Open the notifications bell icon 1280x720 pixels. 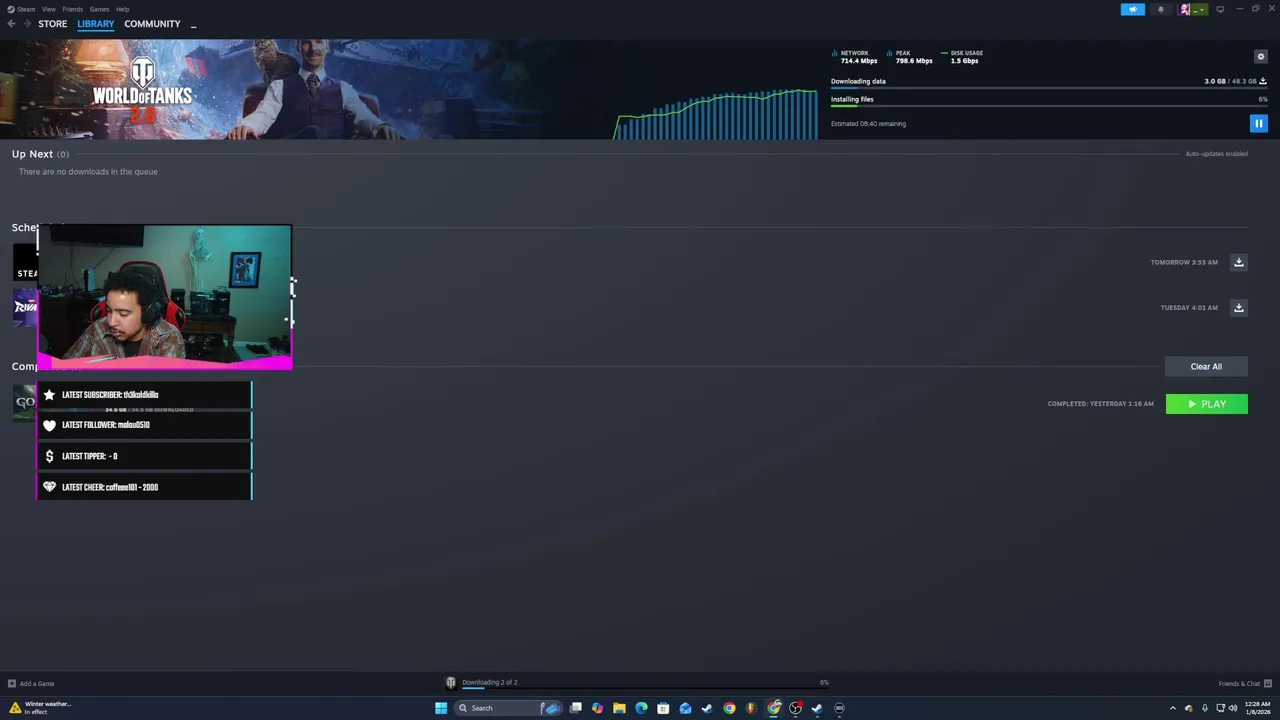pyautogui.click(x=1160, y=9)
